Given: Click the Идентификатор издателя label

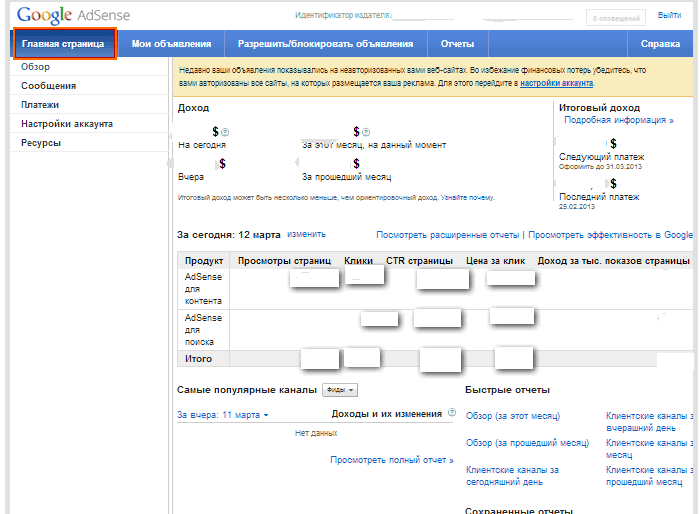Looking at the screenshot, I should coord(343,15).
